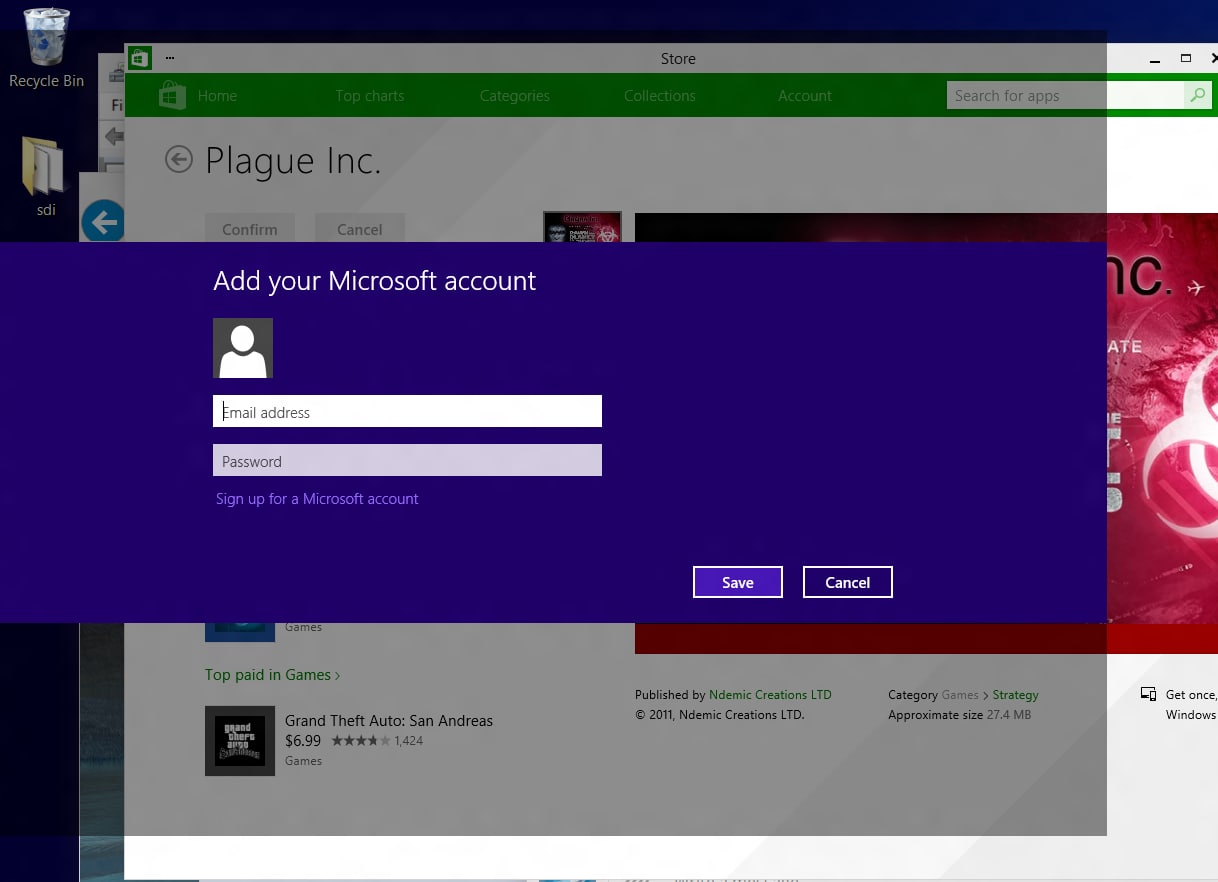Click the Store shopping bag logo

pos(173,95)
